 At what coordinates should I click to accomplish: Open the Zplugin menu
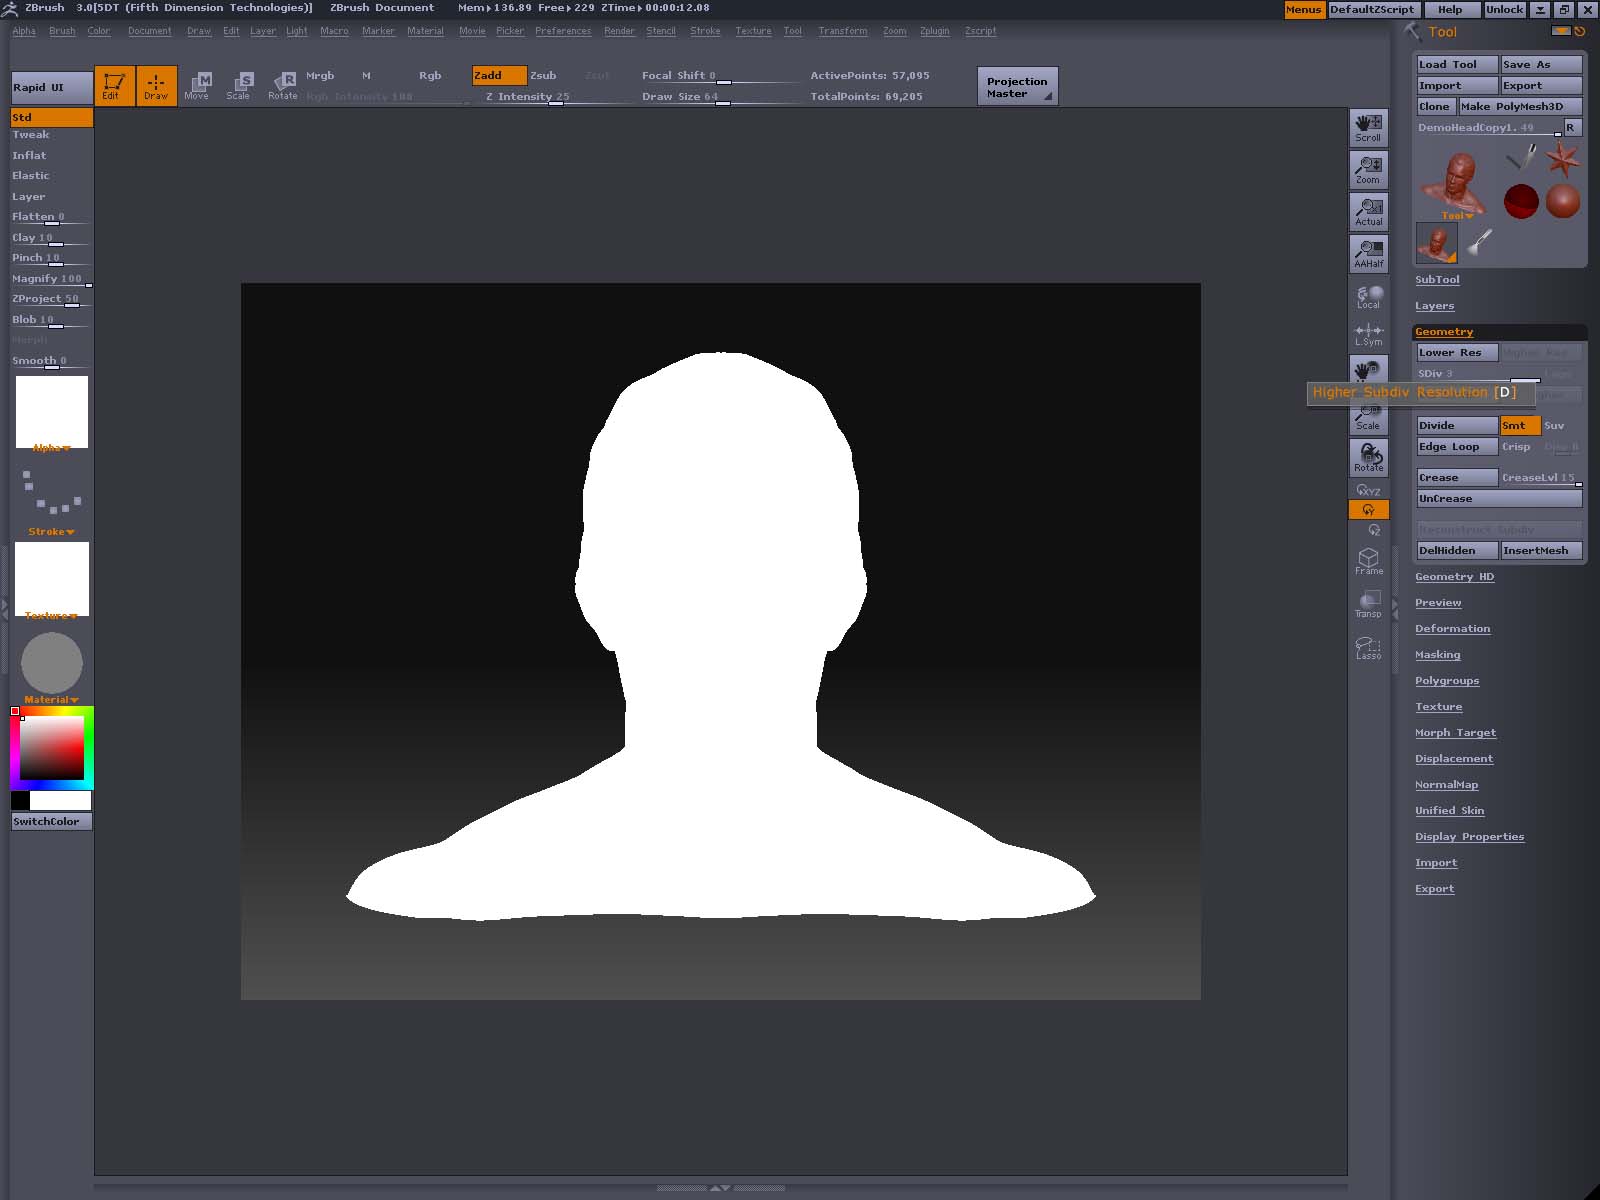coord(934,31)
